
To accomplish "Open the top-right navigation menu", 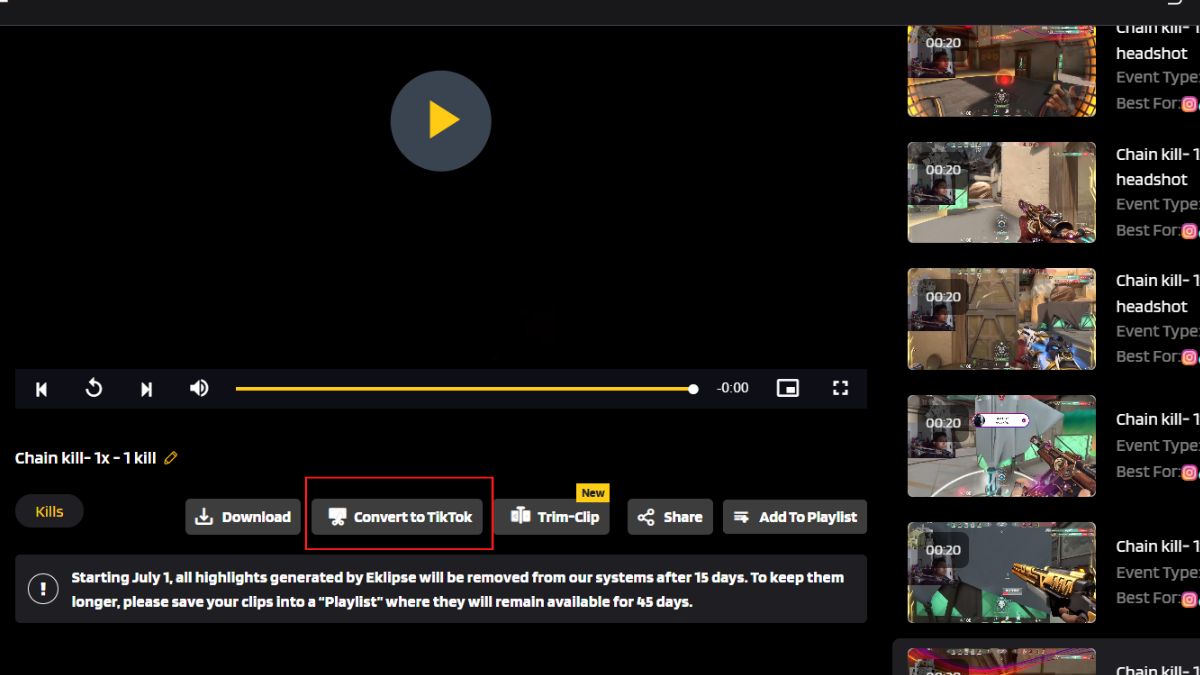I will click(1173, 5).
